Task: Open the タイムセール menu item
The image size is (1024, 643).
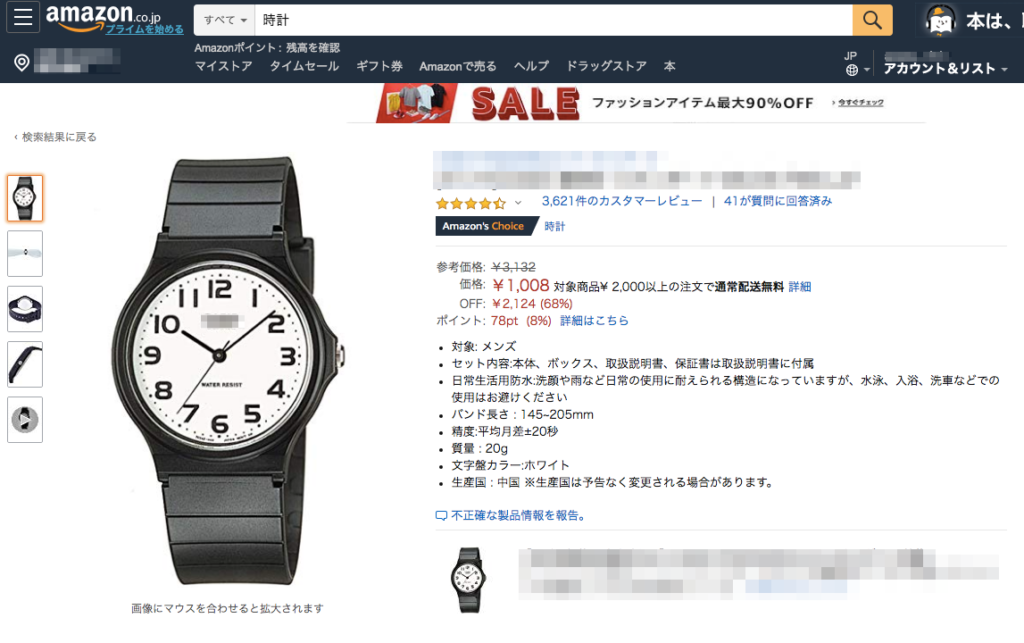Action: click(x=304, y=66)
